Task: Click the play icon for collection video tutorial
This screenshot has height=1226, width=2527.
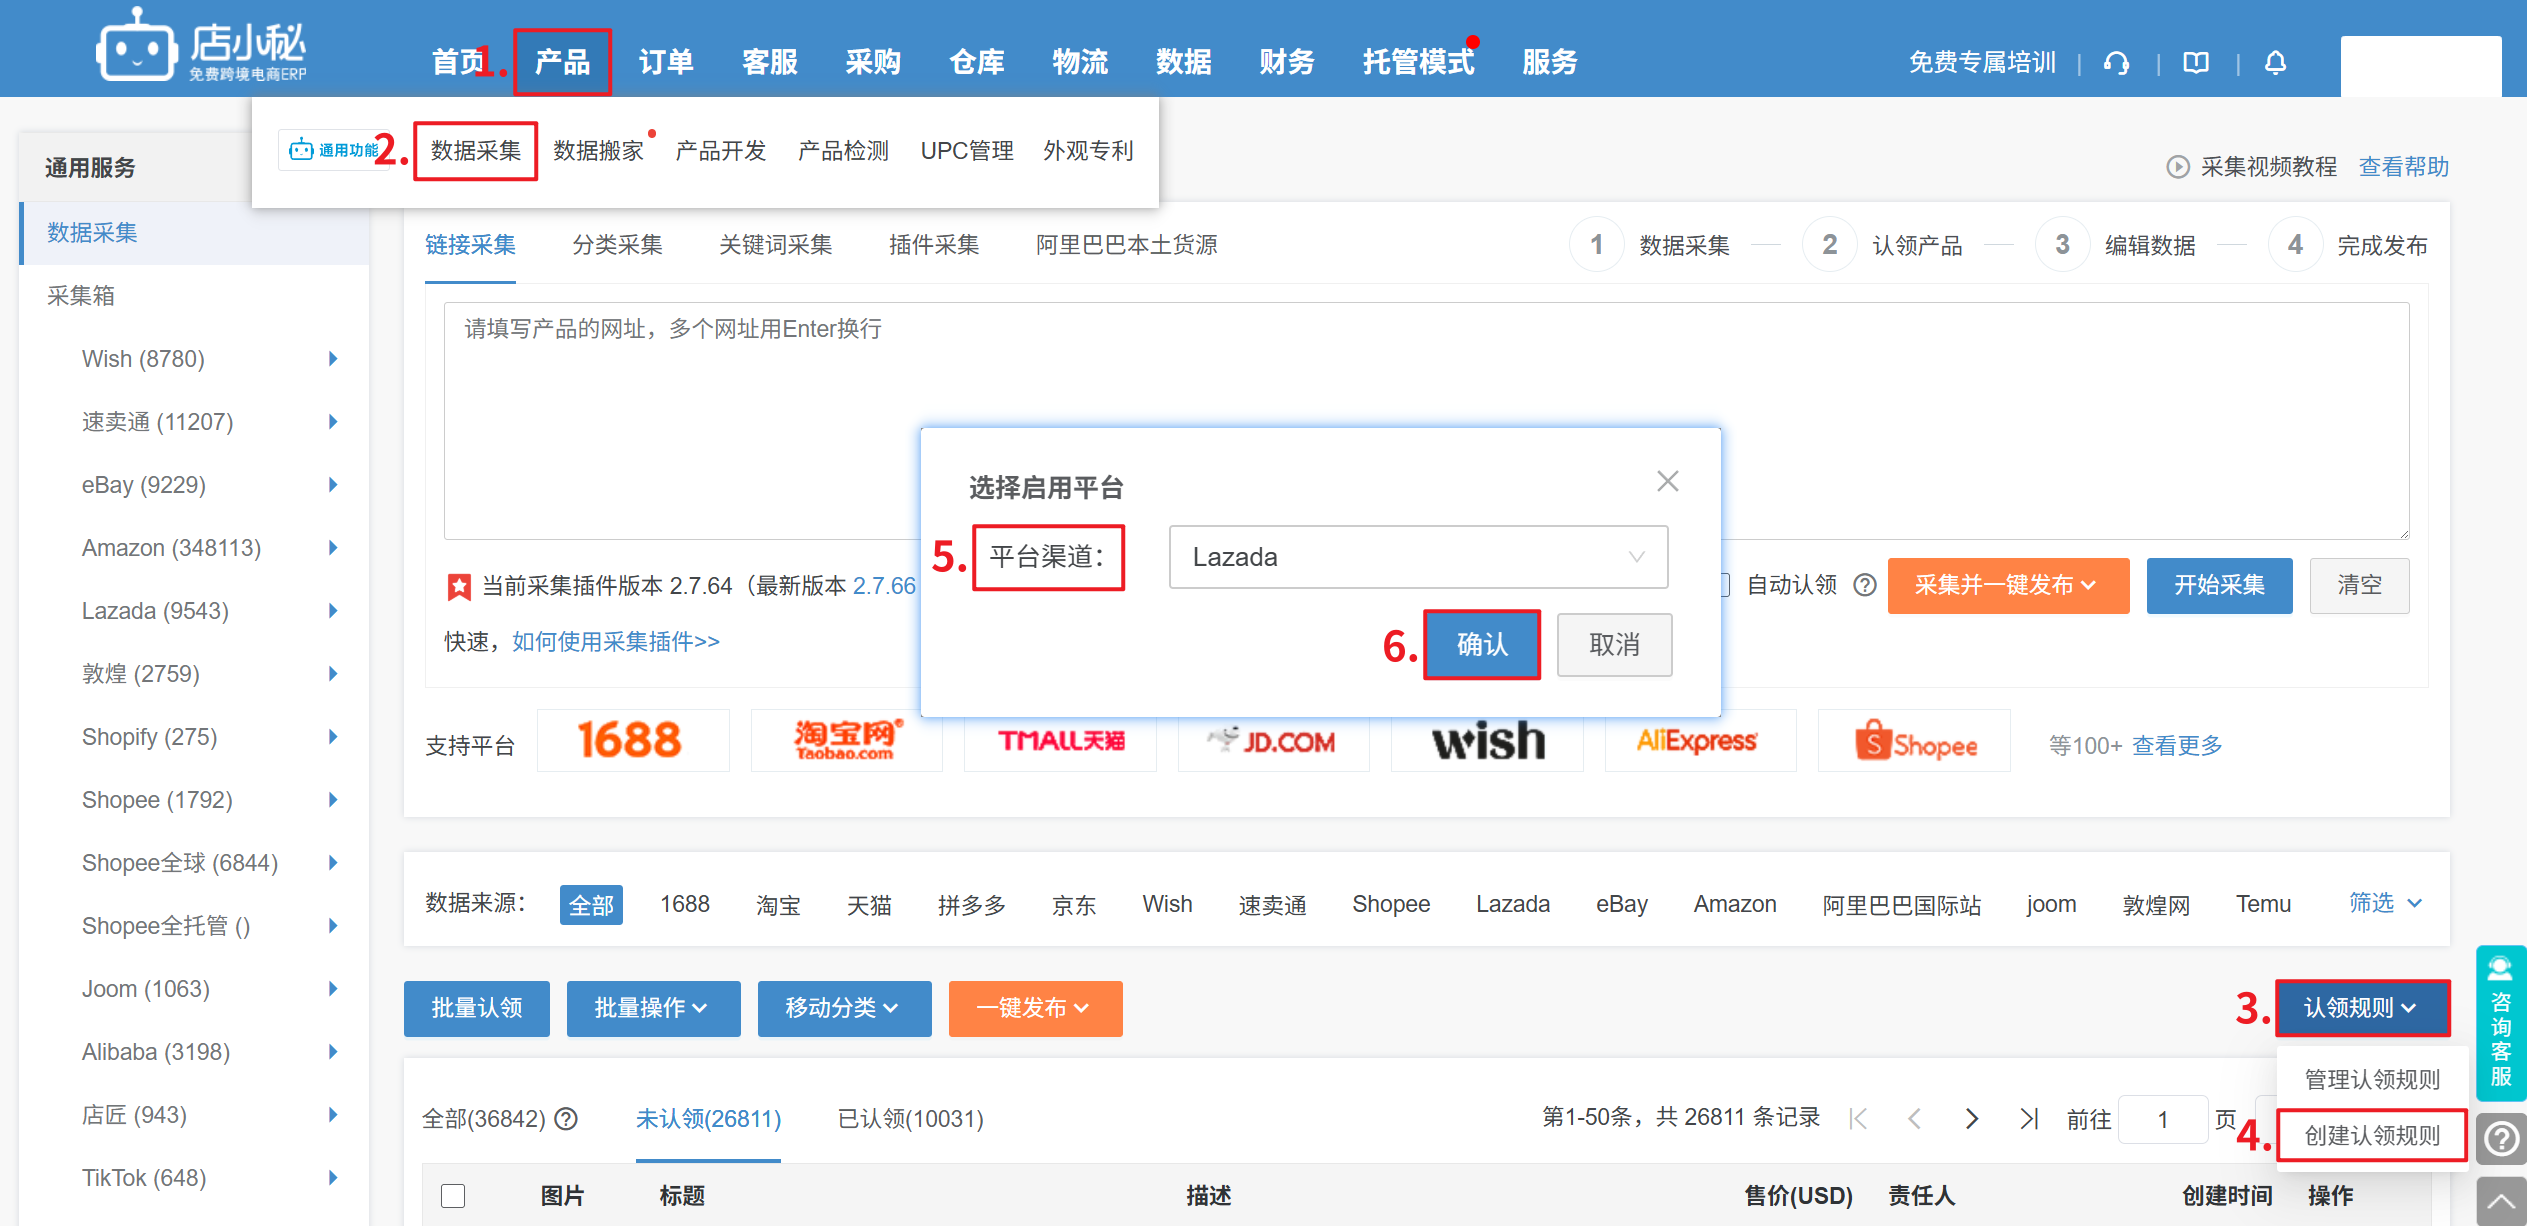Action: 2177,167
